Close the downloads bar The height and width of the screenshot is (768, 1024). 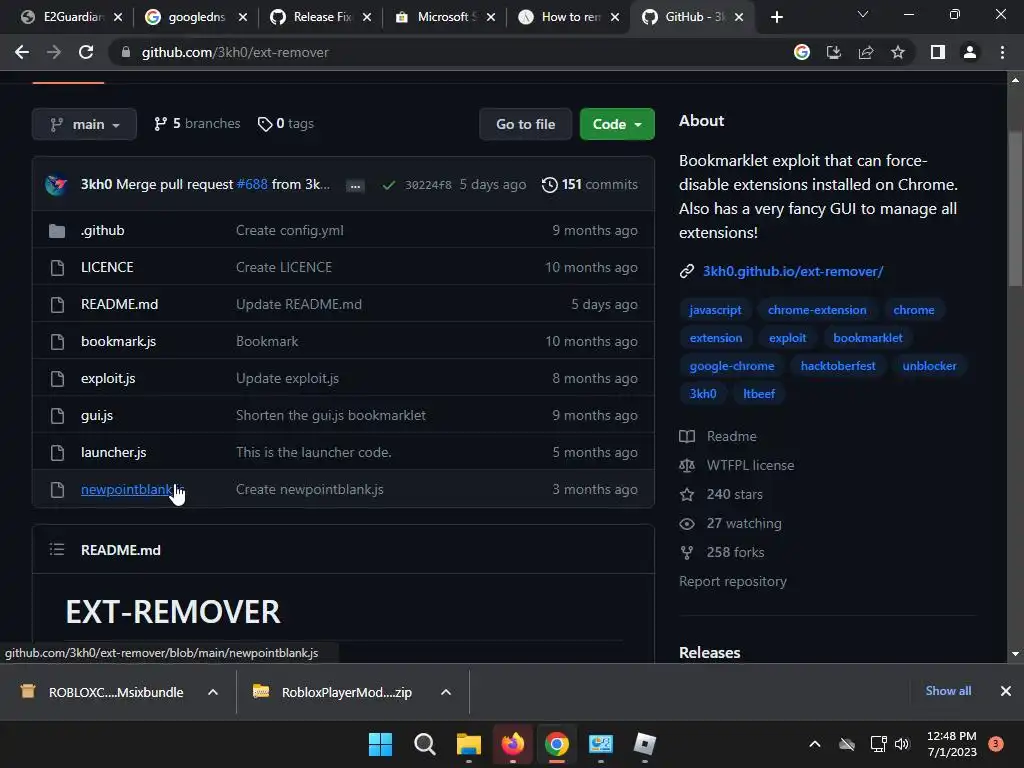(x=1006, y=691)
